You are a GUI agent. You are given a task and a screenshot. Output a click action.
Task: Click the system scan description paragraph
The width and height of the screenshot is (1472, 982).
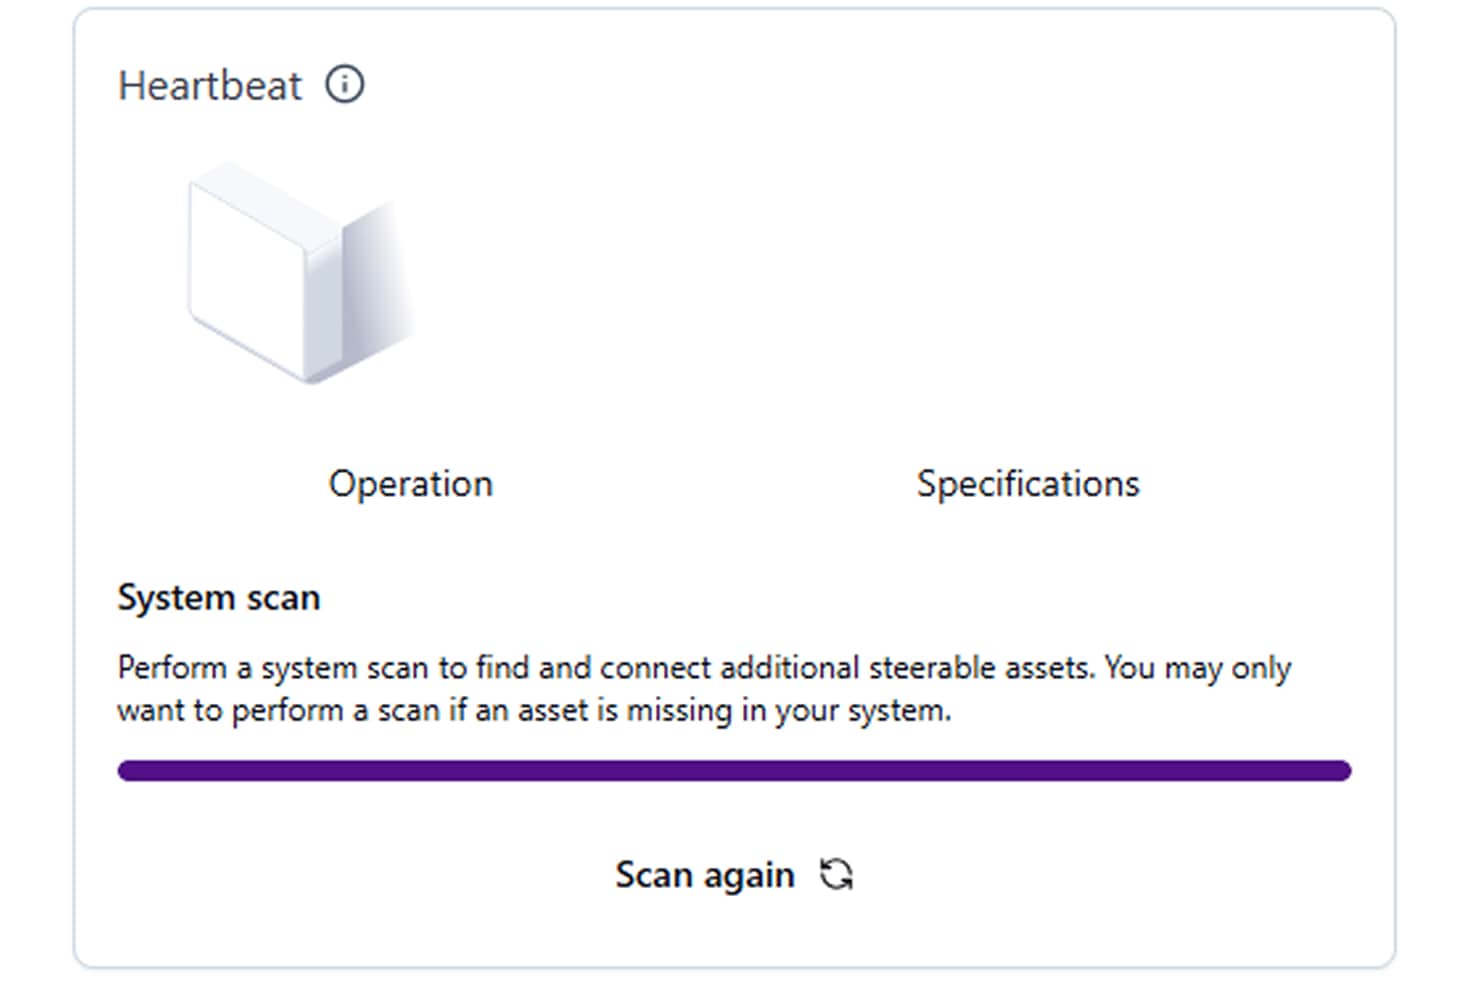pos(704,689)
